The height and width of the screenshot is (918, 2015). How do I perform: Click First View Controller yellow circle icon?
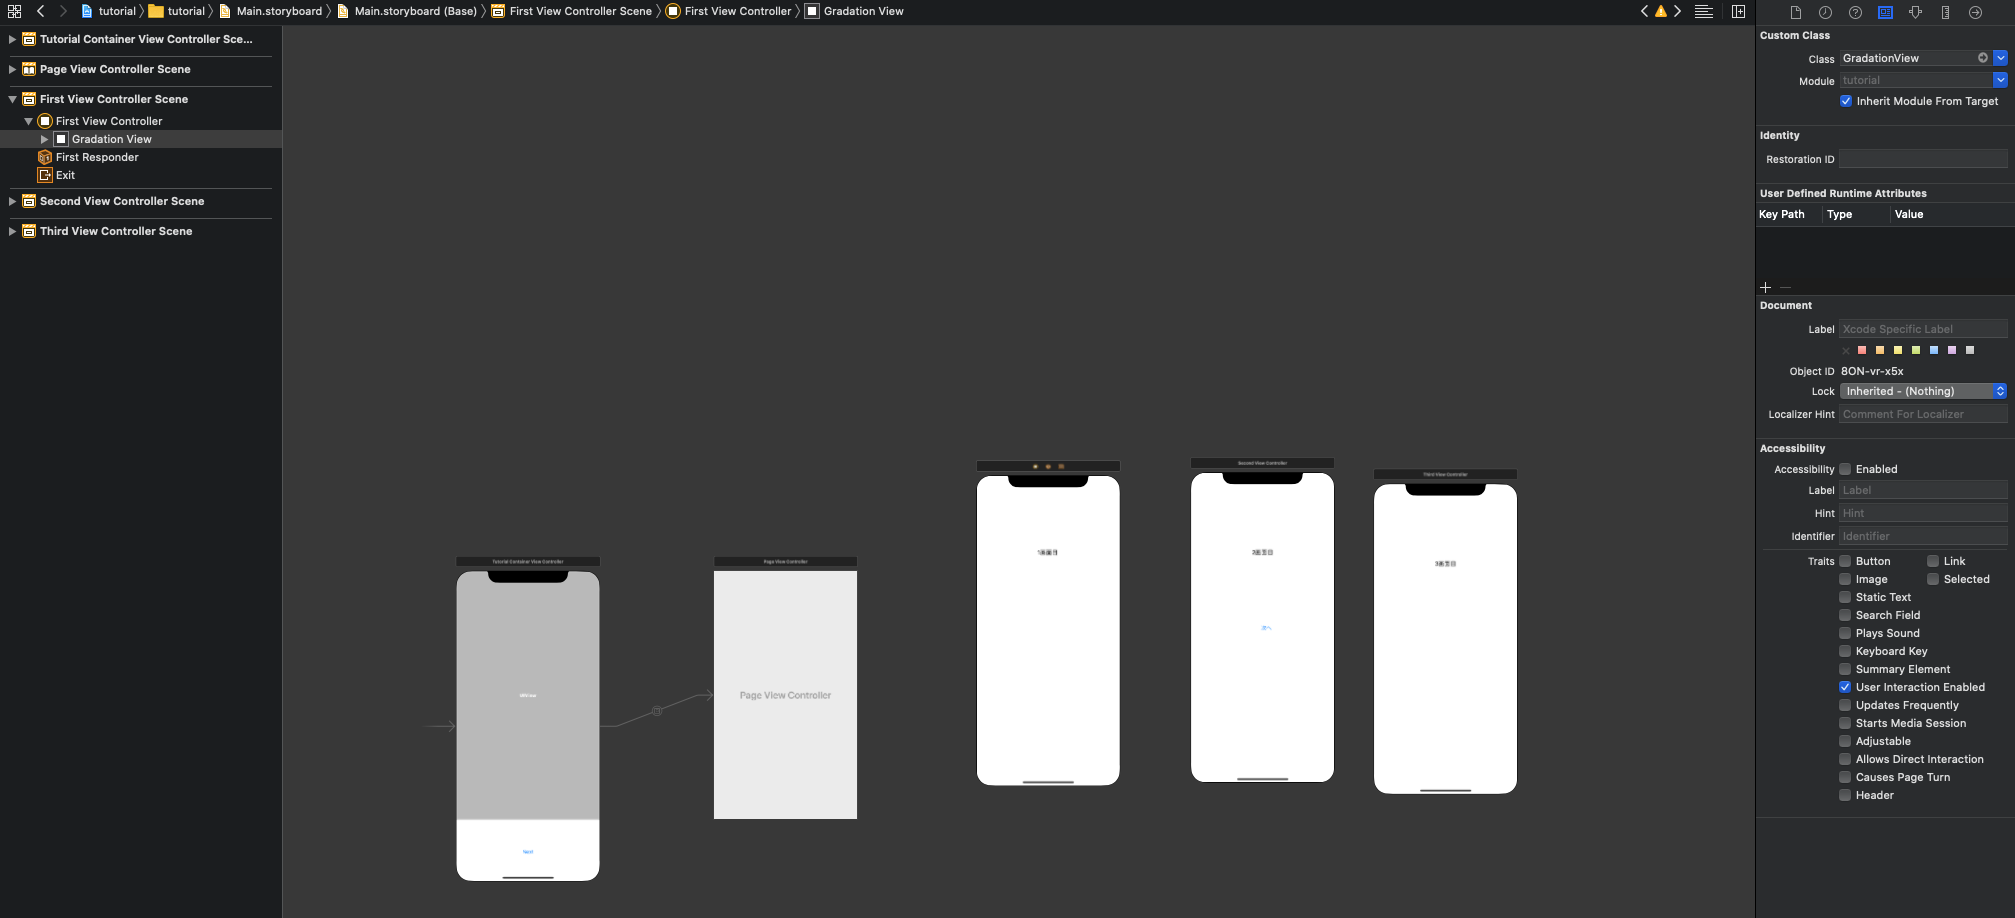[45, 121]
